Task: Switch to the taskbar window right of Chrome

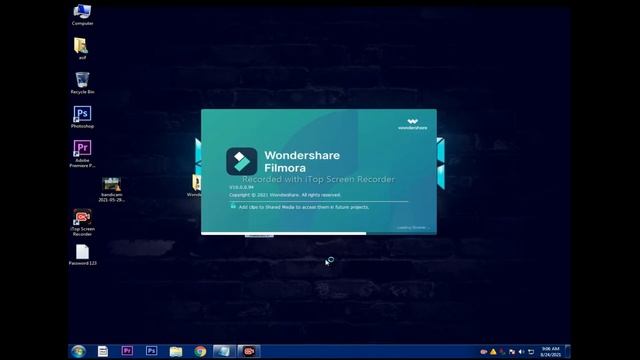Action: pos(224,351)
